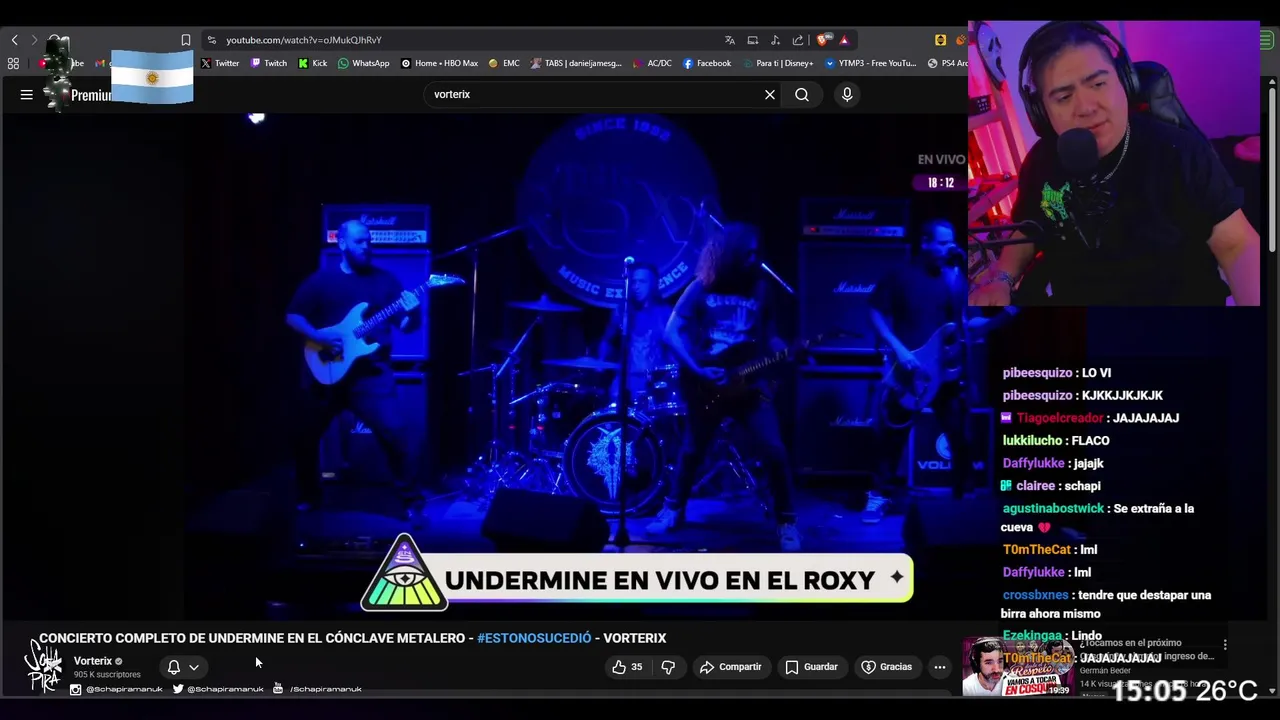Bookmark this page using the bookmark icon
Image resolution: width=1280 pixels, height=720 pixels.
[x=185, y=40]
